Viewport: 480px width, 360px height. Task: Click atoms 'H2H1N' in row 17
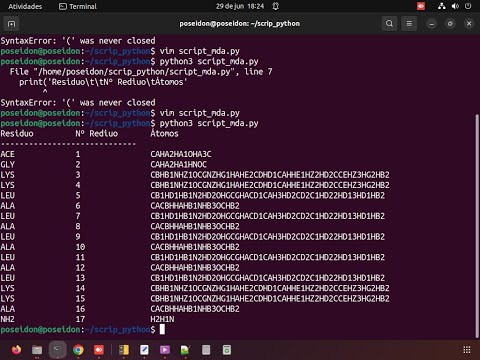click(162, 320)
